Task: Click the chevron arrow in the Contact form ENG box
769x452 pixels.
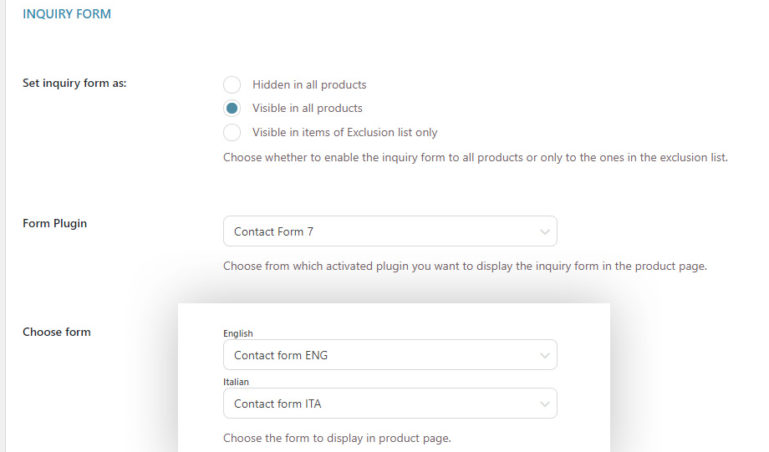Action: tap(544, 355)
